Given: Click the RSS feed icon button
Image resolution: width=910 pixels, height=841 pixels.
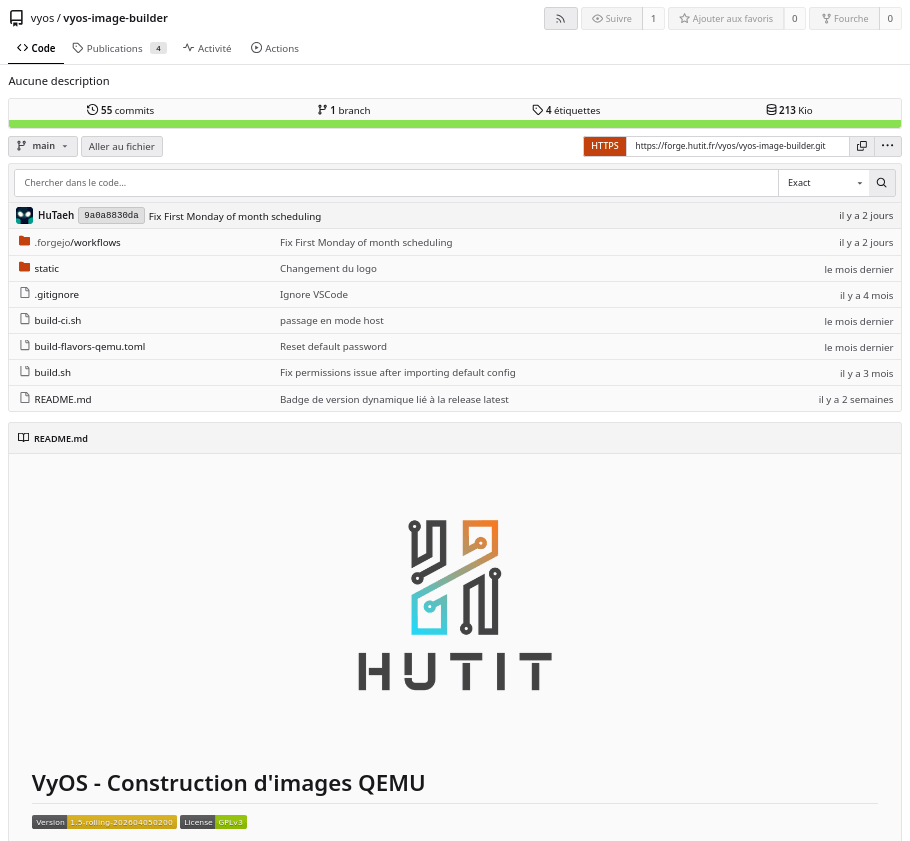Looking at the screenshot, I should pyautogui.click(x=561, y=19).
